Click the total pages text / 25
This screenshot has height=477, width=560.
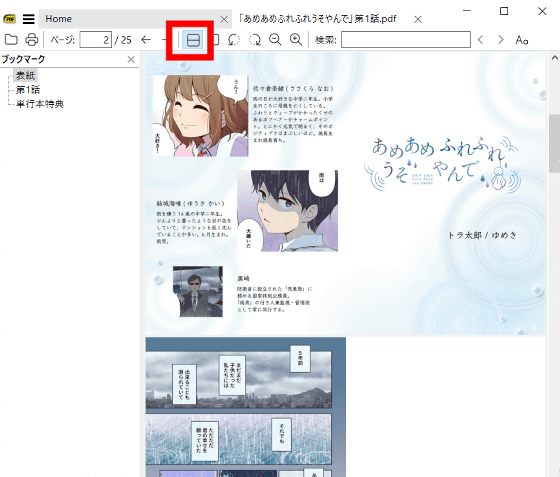(x=123, y=40)
